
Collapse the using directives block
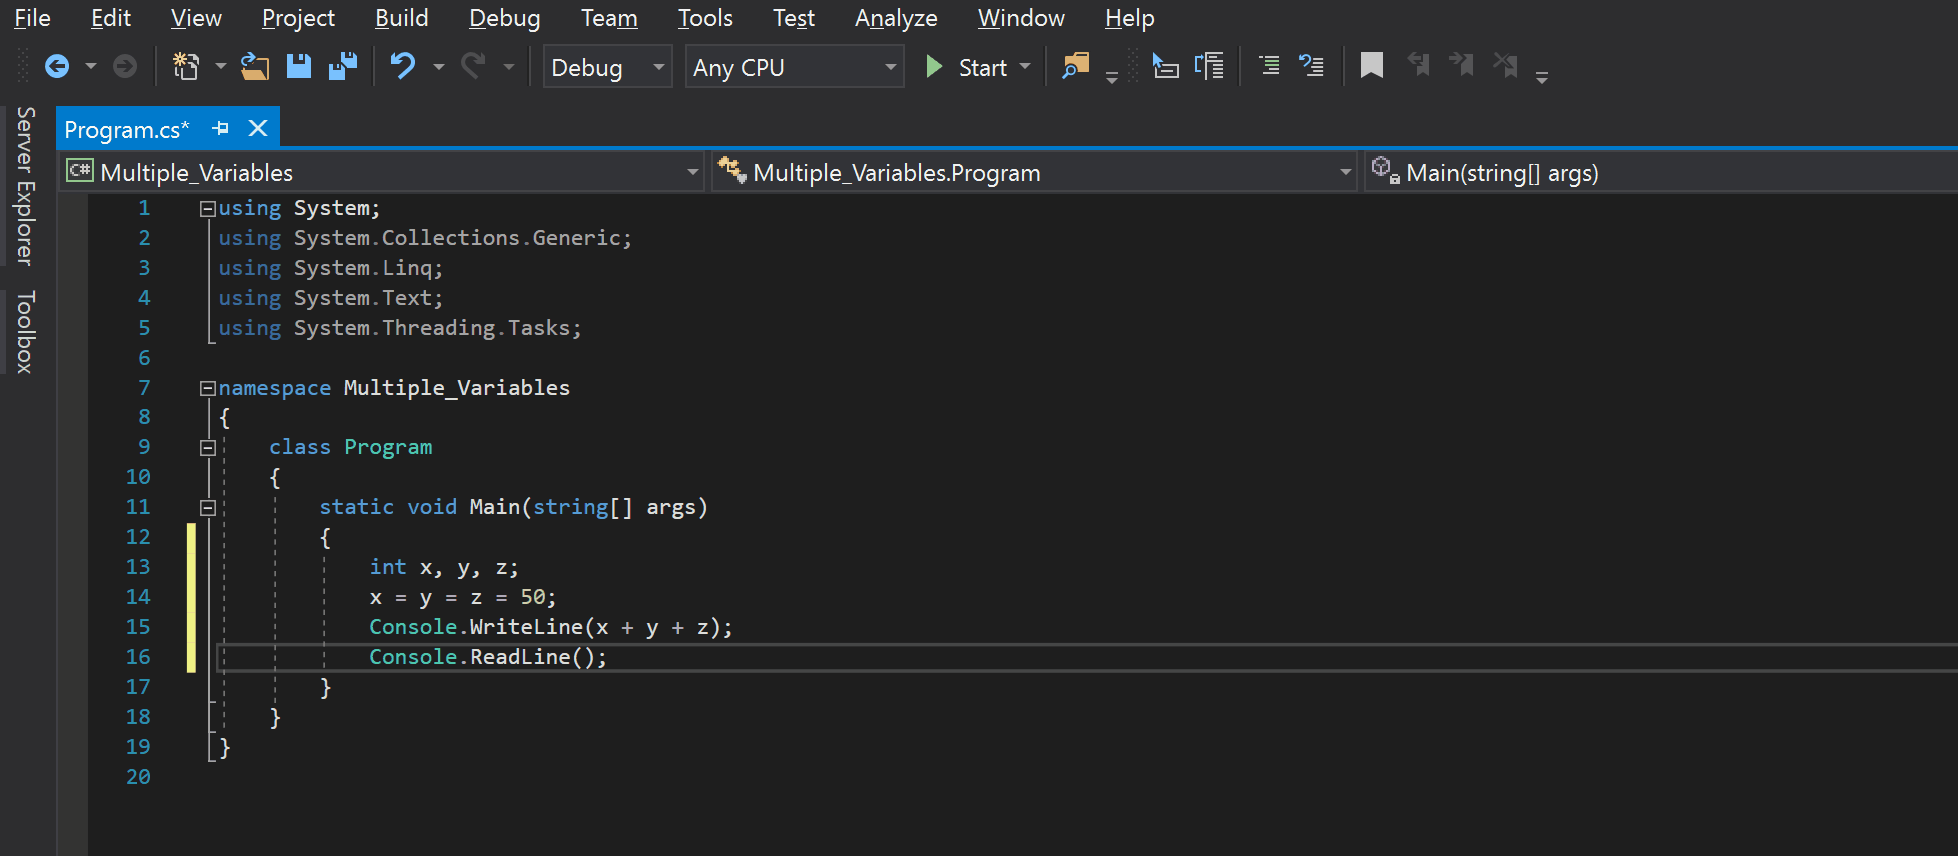[x=208, y=209]
